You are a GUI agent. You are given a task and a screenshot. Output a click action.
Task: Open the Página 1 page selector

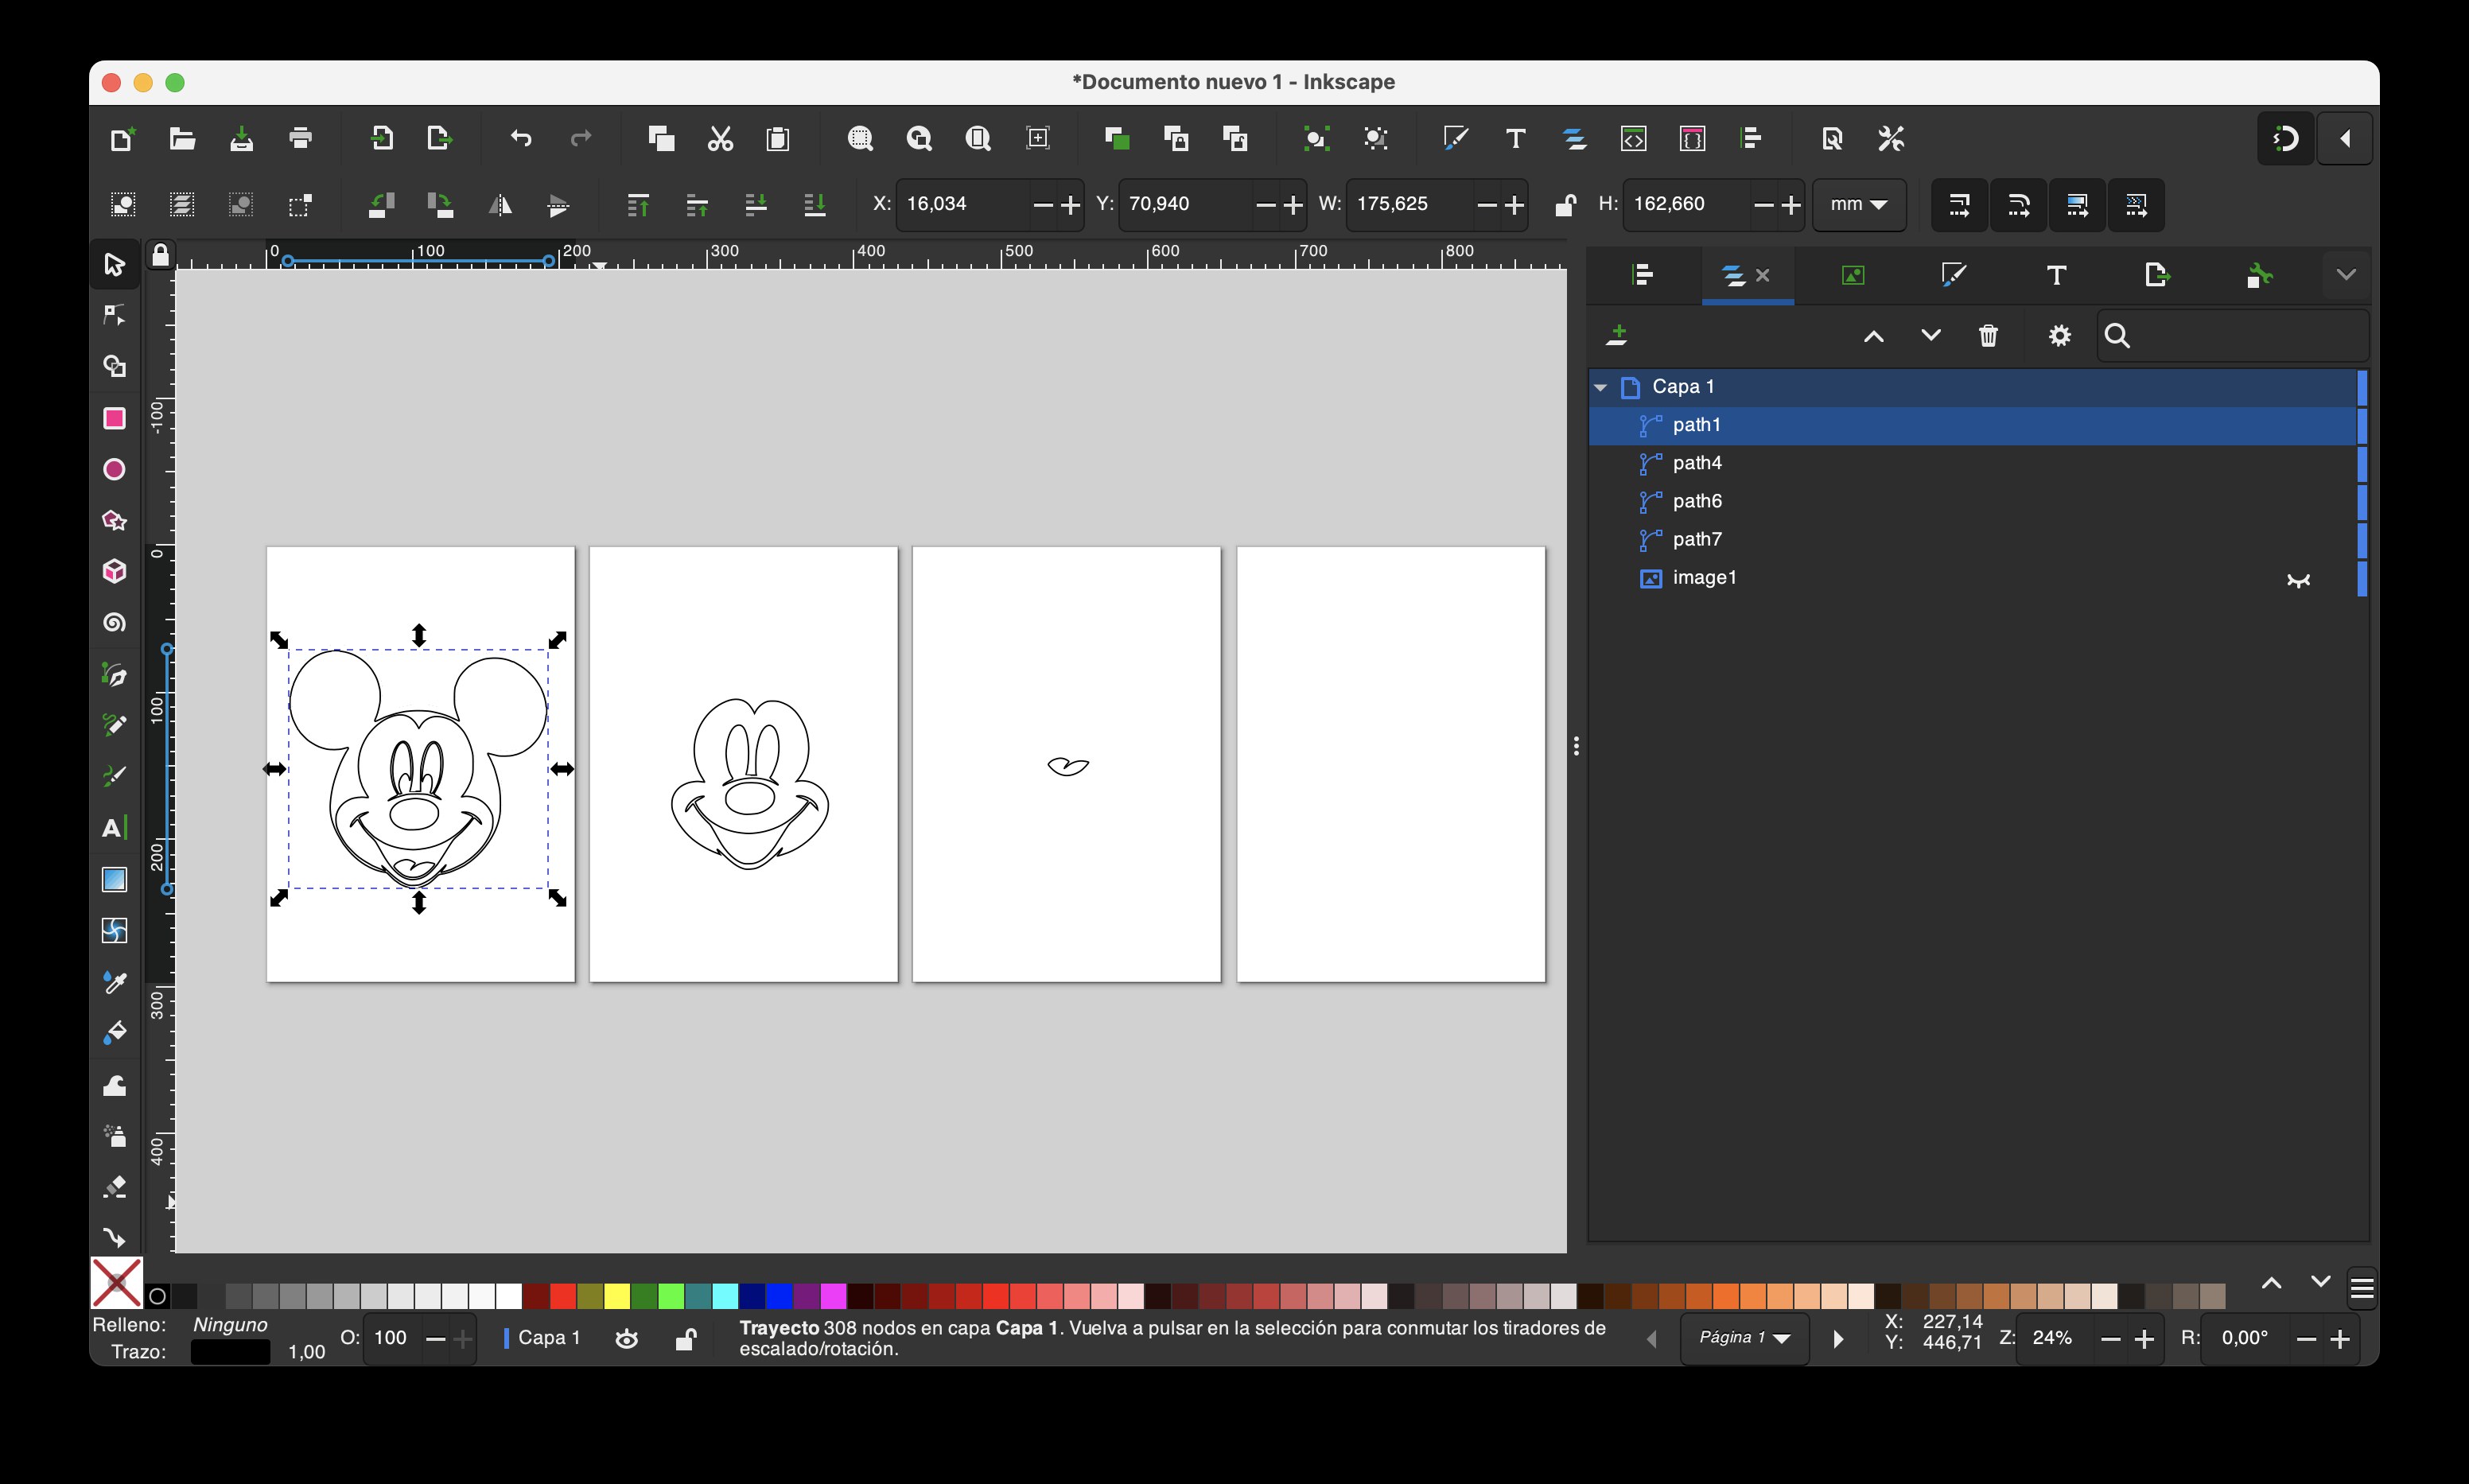(1744, 1338)
